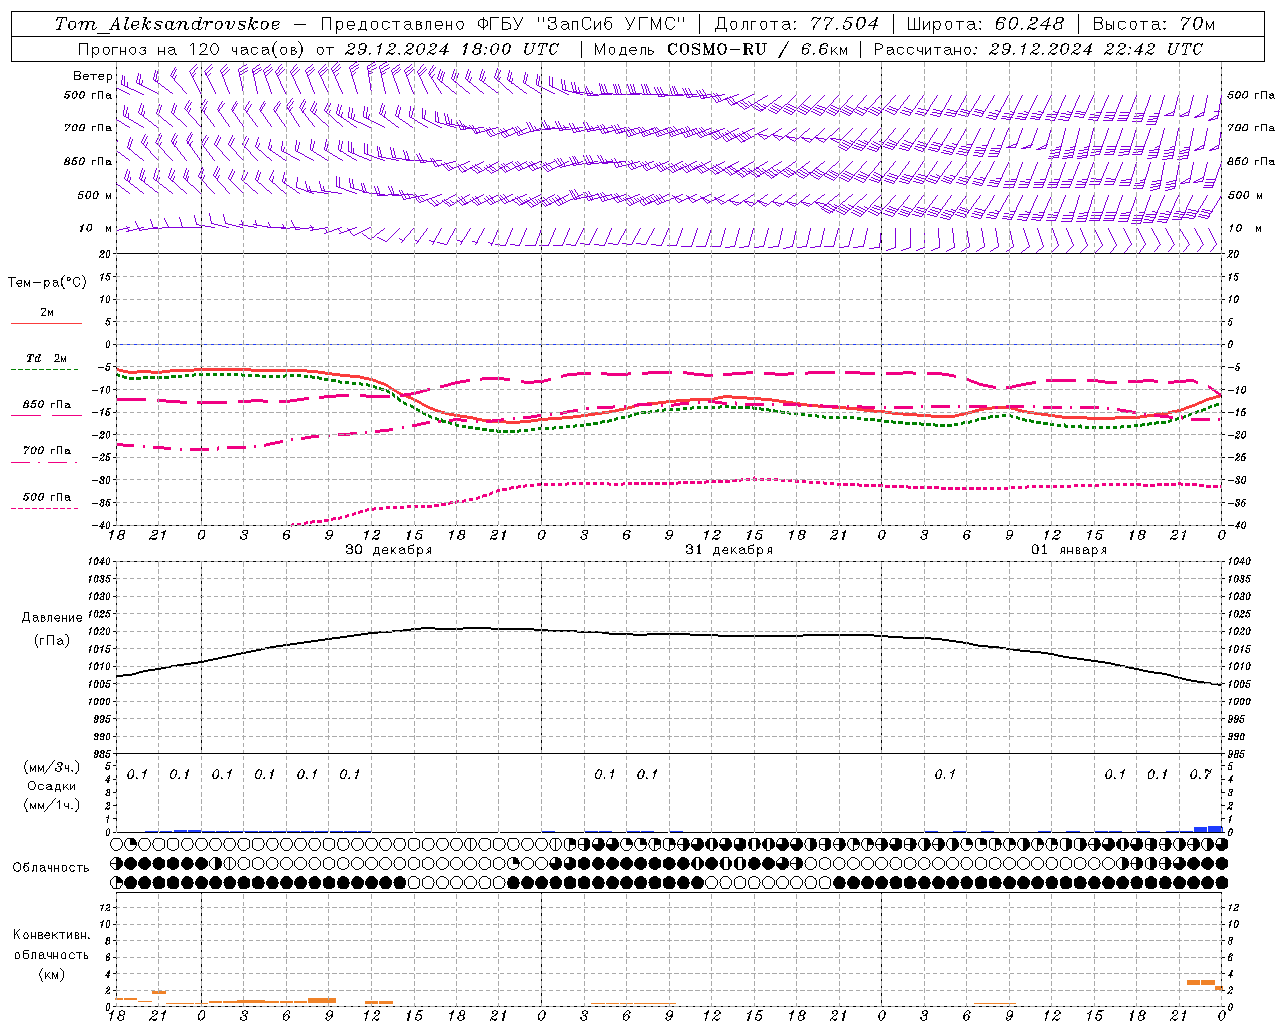Click the (км) unit under convective cloudiness
The height and width of the screenshot is (1024, 1280).
(x=51, y=973)
